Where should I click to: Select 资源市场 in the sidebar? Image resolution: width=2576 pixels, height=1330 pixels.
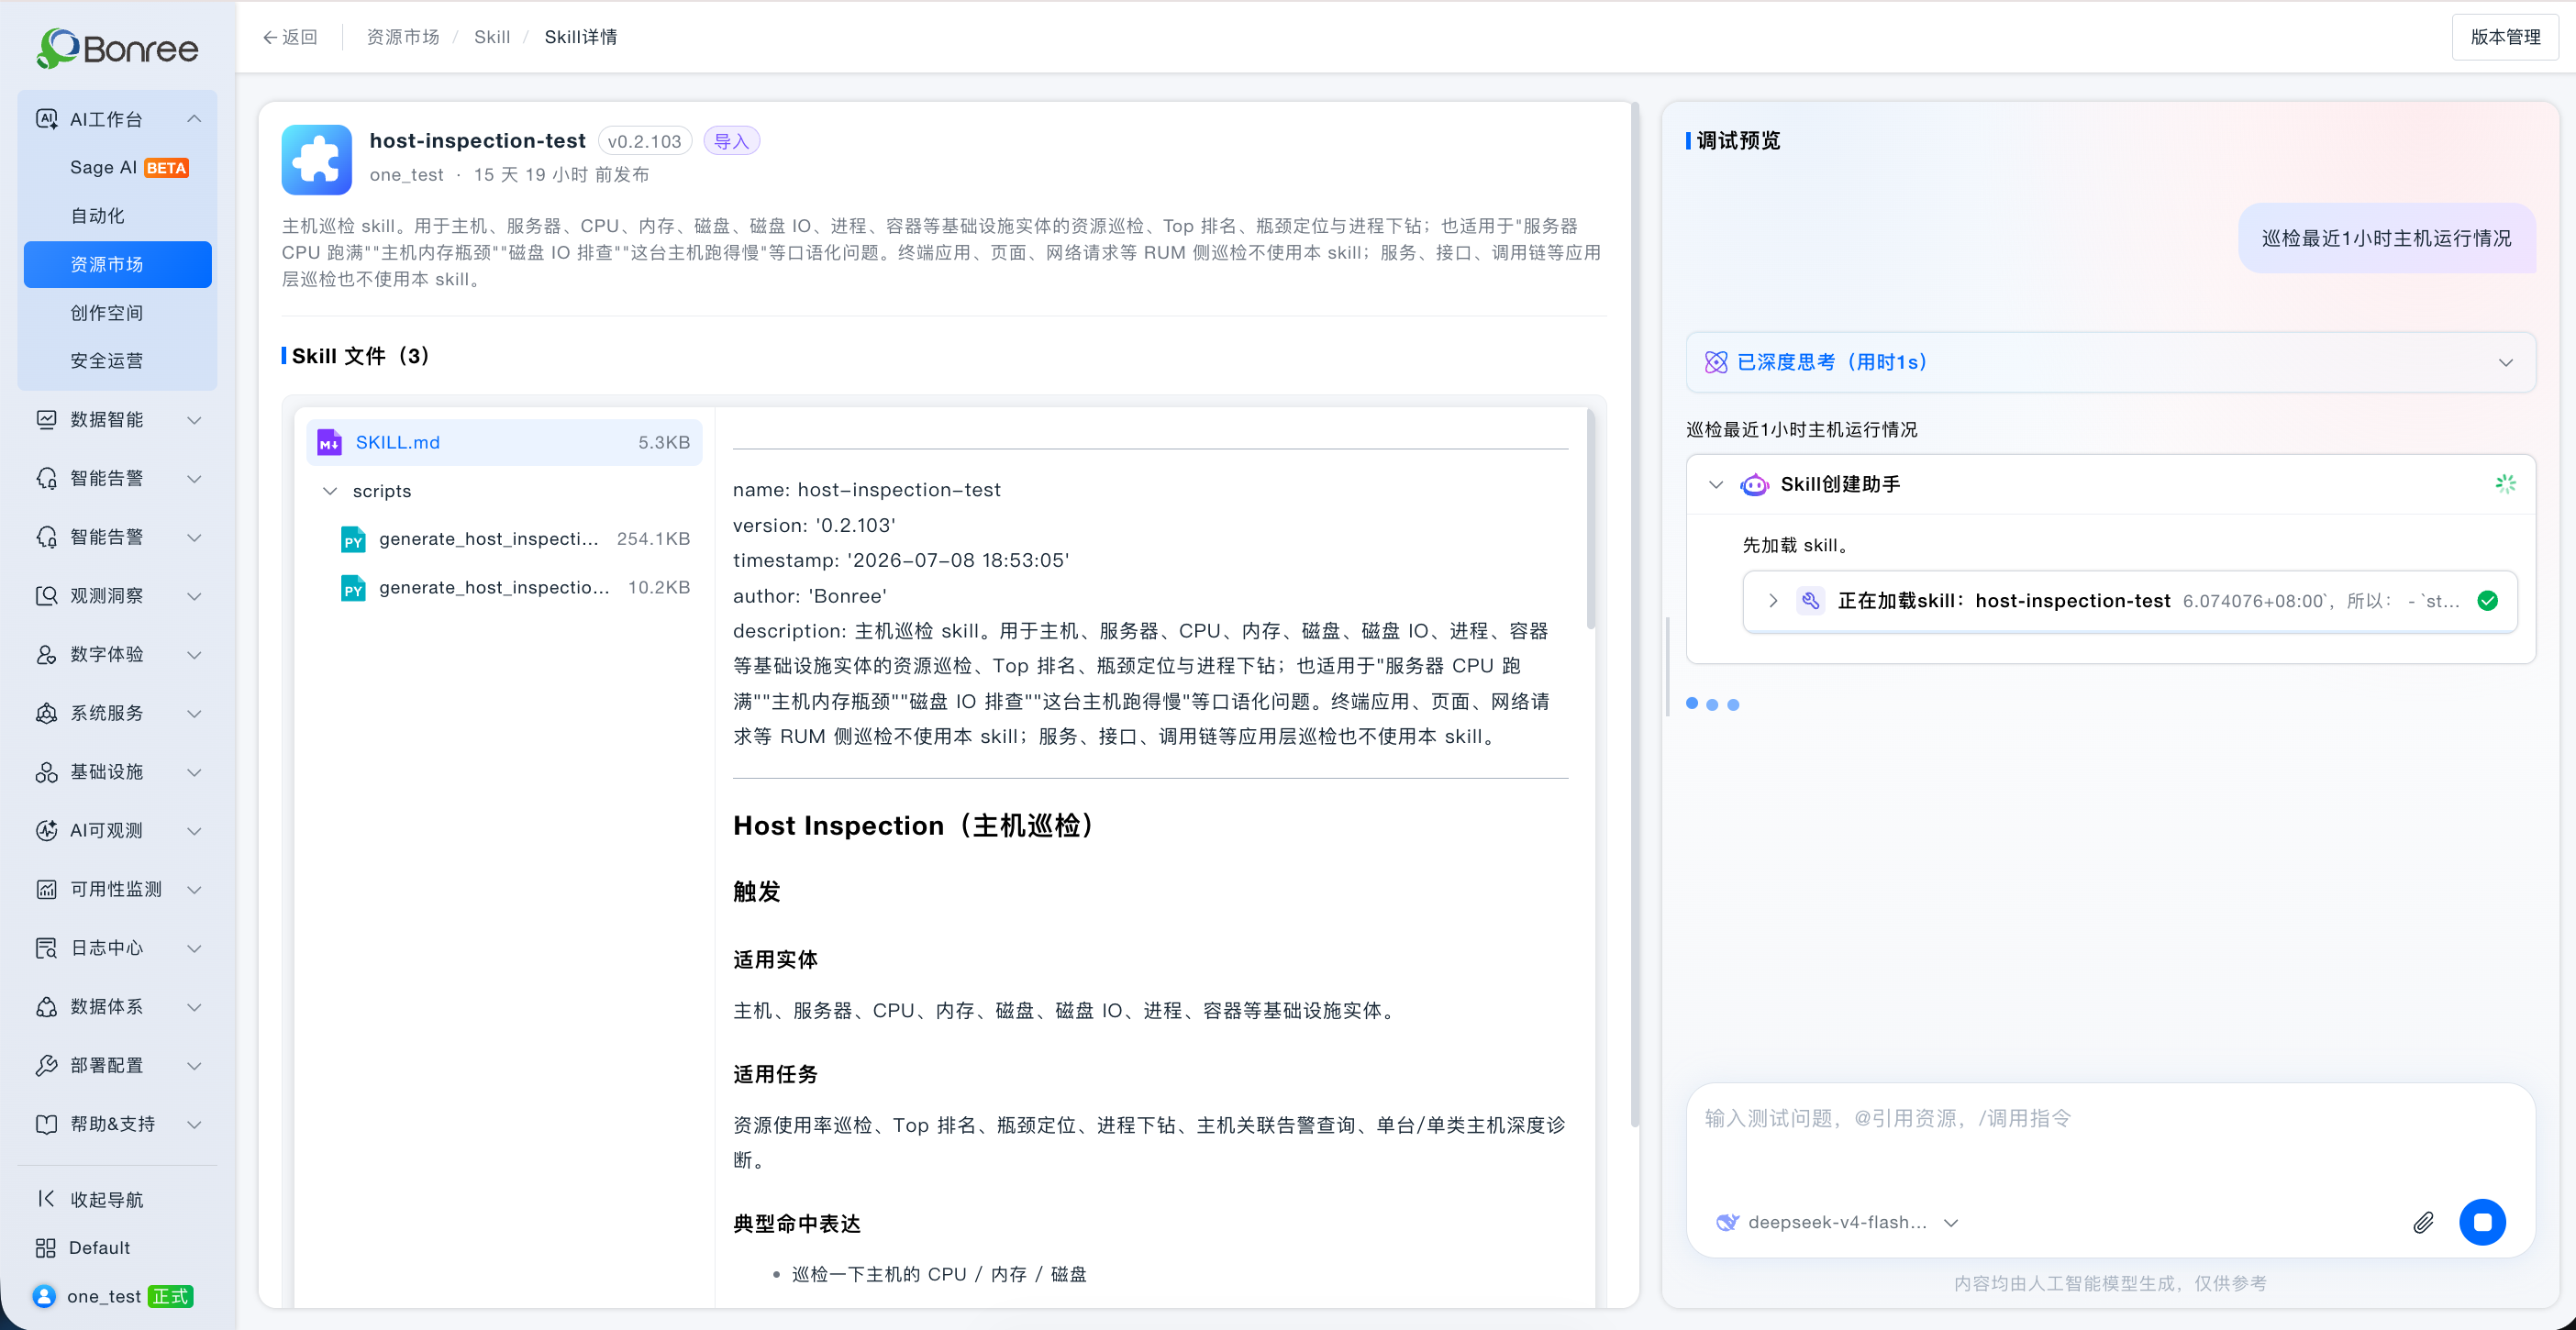click(118, 264)
